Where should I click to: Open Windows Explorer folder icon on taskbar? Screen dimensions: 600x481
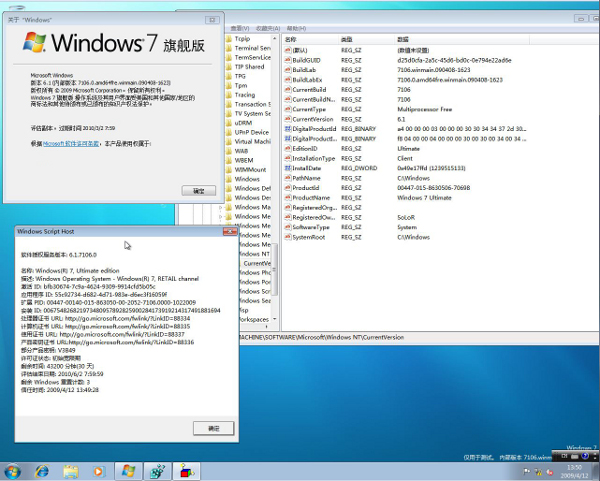pos(70,471)
